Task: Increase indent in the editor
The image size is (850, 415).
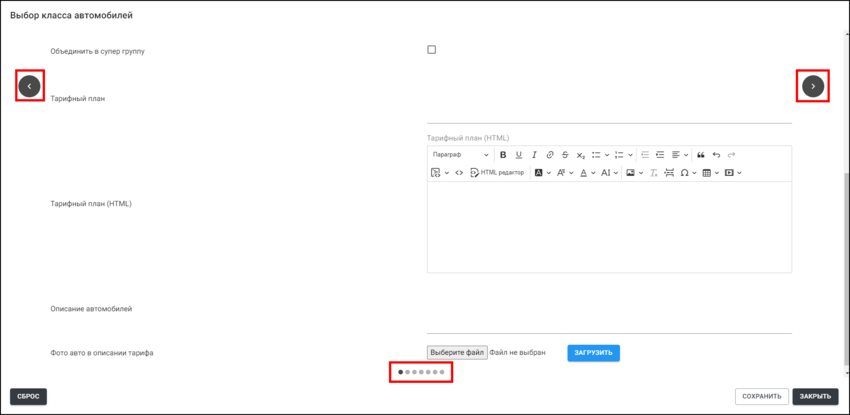Action: [x=660, y=155]
